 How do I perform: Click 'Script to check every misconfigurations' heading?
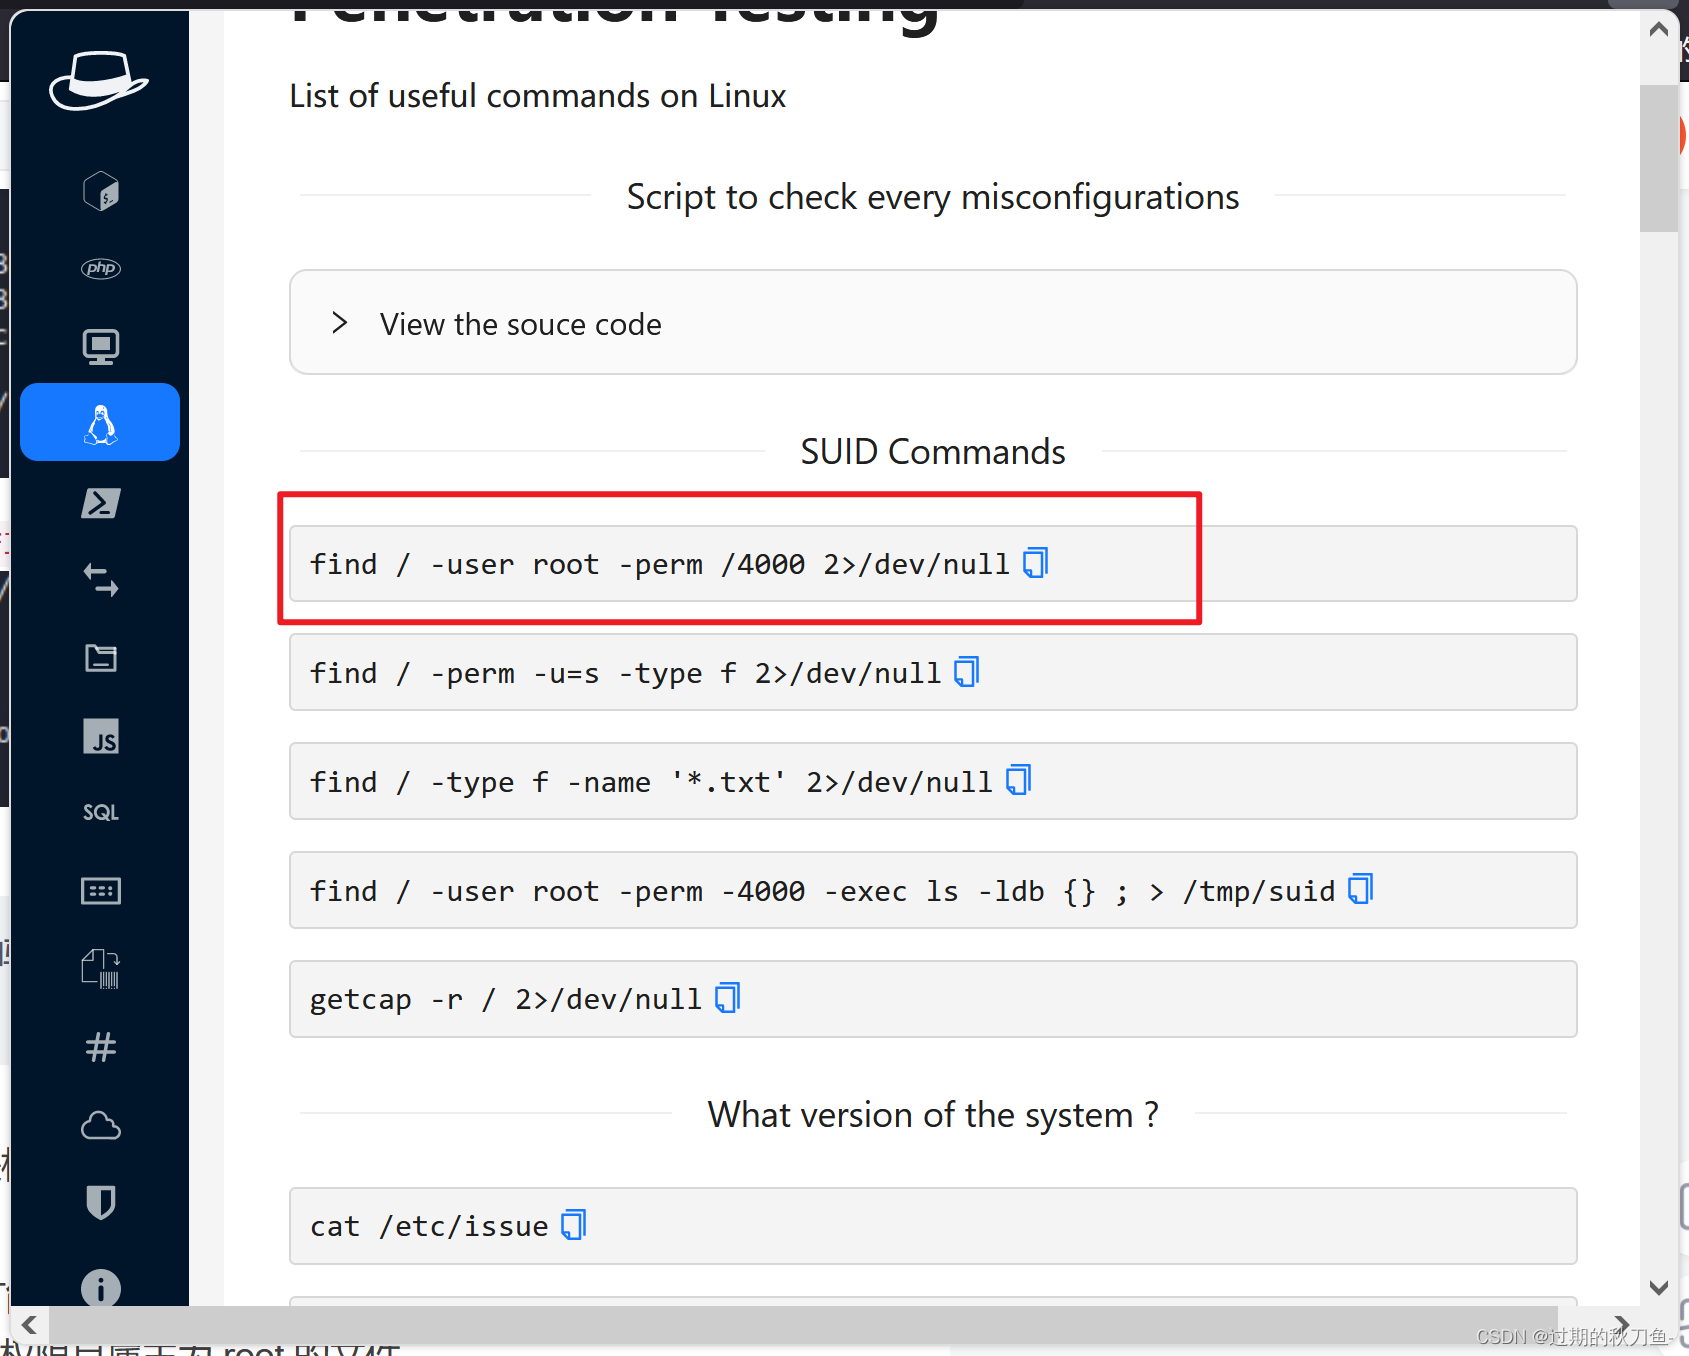[x=933, y=197]
